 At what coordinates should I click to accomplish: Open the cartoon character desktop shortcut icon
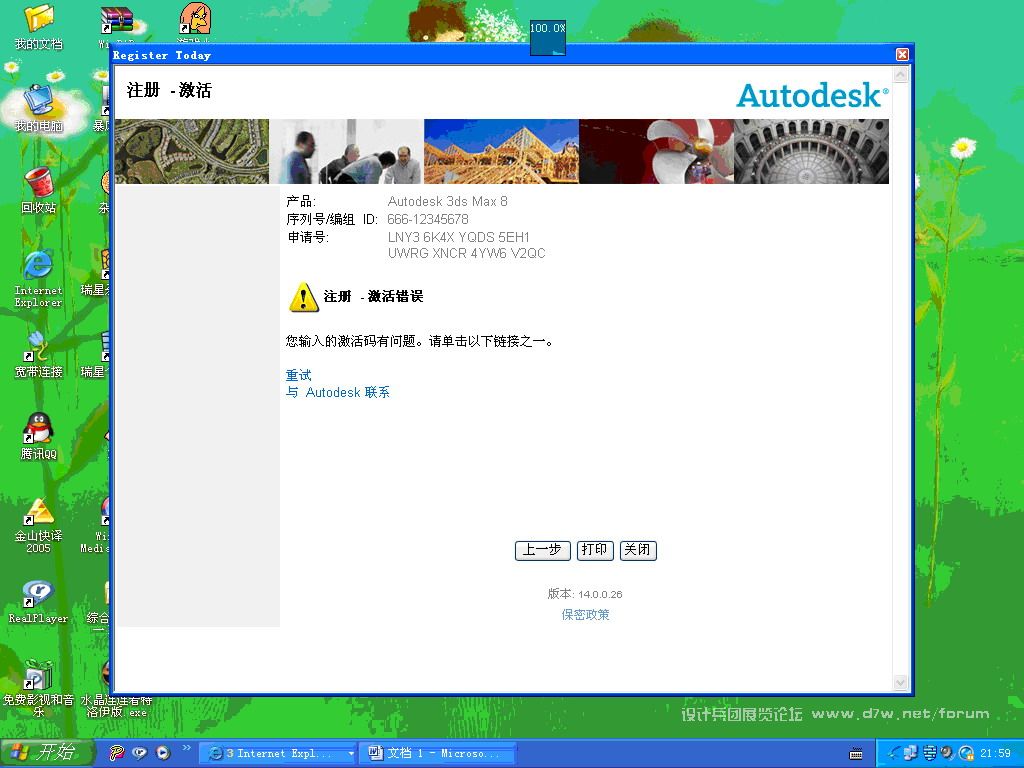[195, 18]
